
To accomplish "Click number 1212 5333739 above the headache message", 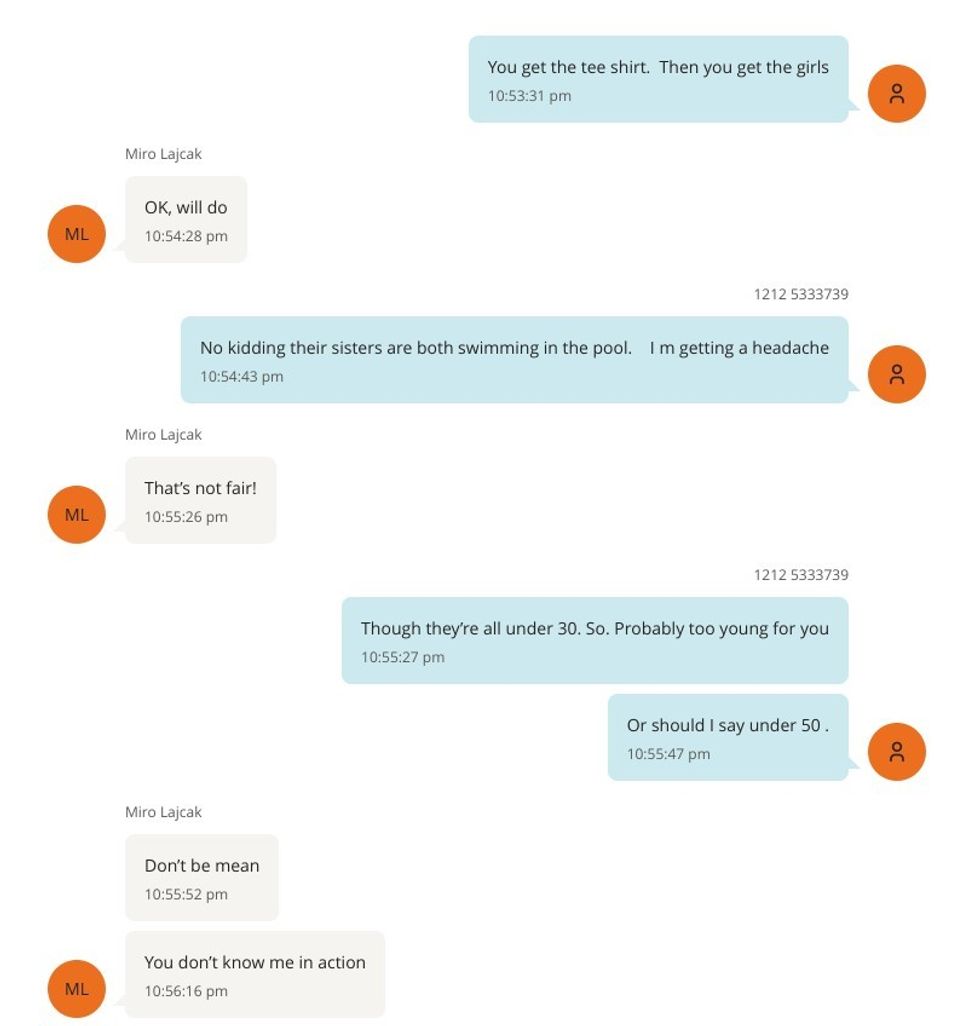I will (x=800, y=294).
